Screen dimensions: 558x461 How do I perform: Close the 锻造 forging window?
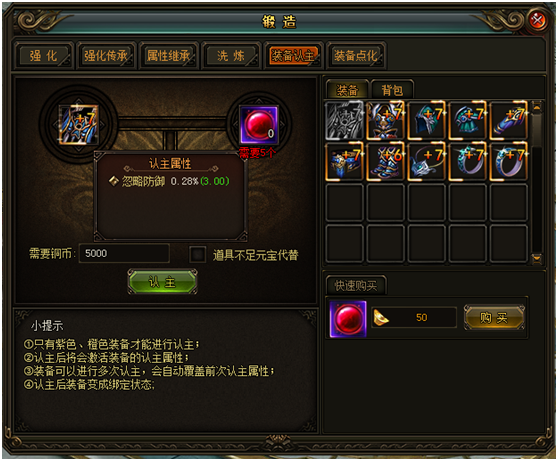537,20
